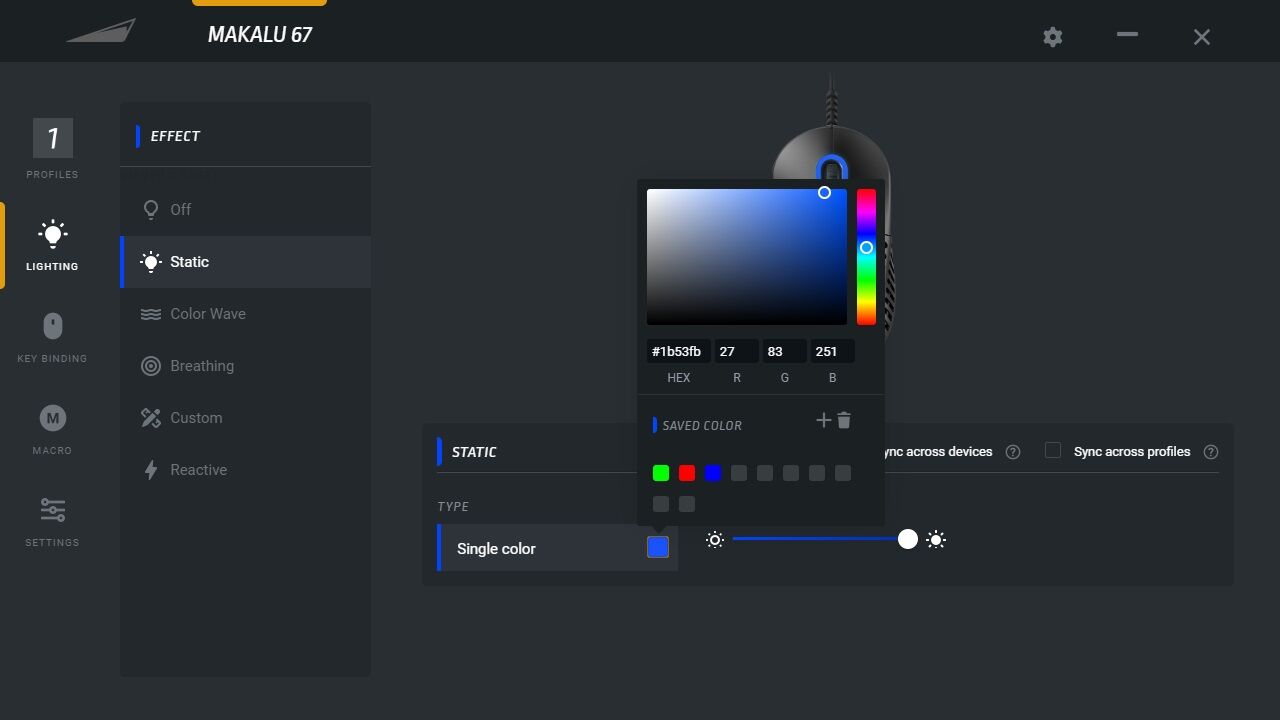Image resolution: width=1280 pixels, height=720 pixels.
Task: Turn lighting Off in the effect list
Action: click(246, 210)
